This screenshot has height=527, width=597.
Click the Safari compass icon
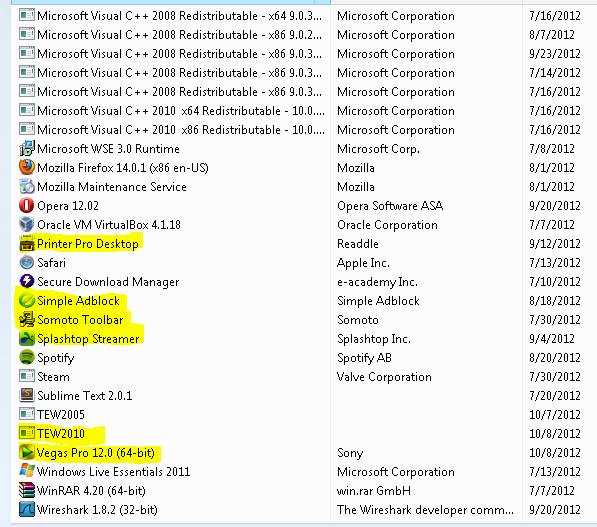(x=27, y=262)
